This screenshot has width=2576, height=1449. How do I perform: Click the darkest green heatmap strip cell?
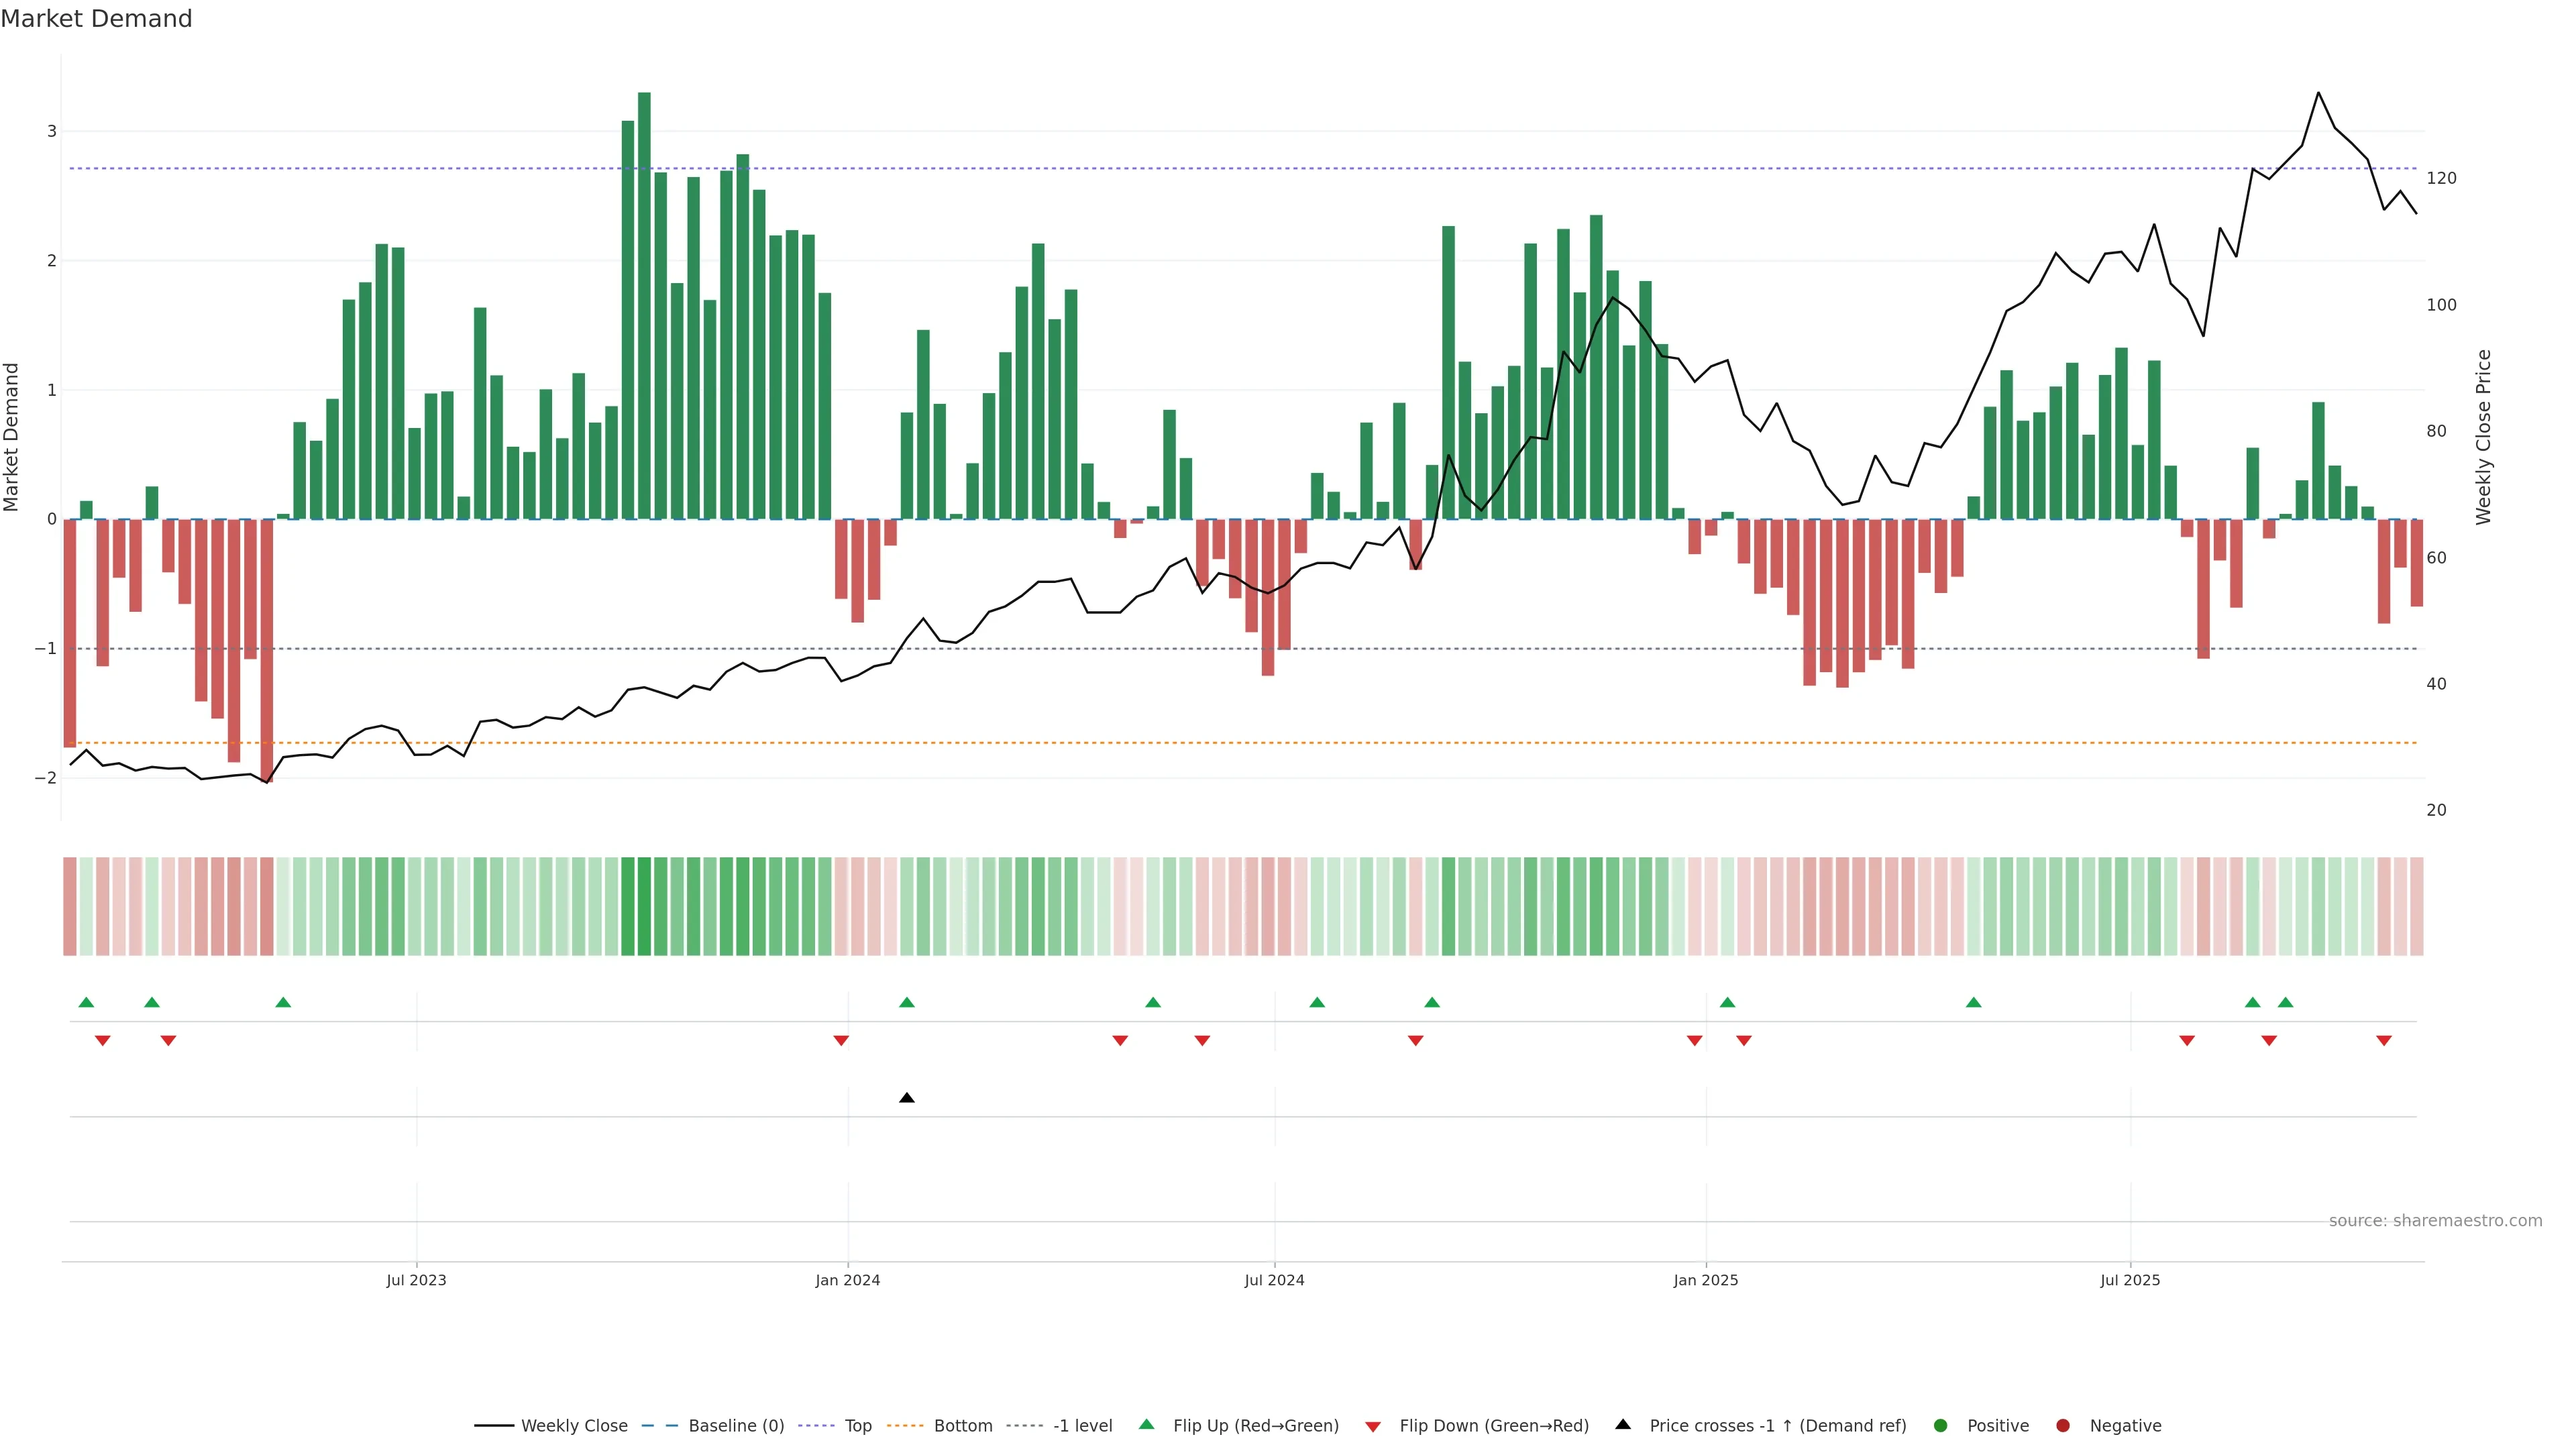[x=644, y=906]
